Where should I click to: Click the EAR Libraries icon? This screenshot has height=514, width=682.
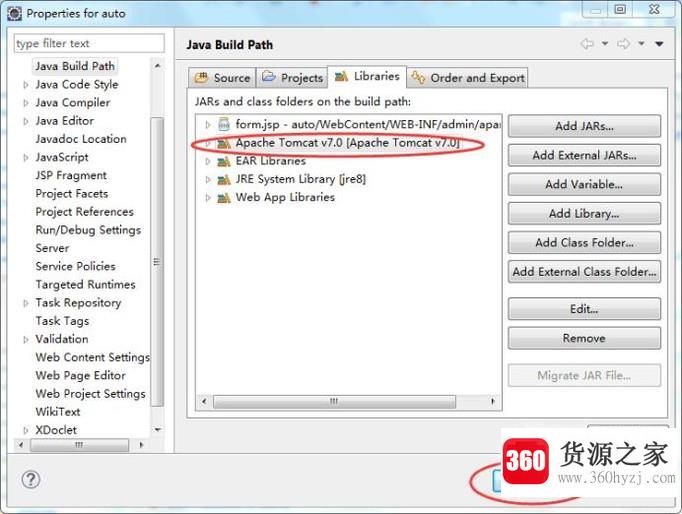click(x=224, y=161)
